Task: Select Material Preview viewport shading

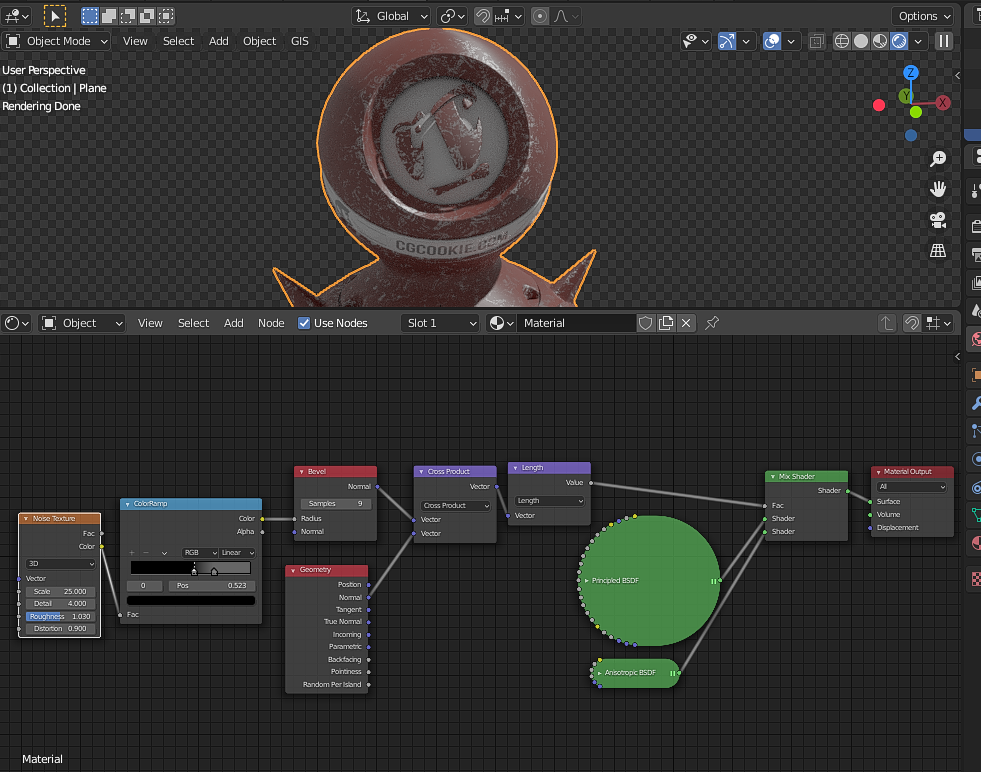Action: coord(880,41)
